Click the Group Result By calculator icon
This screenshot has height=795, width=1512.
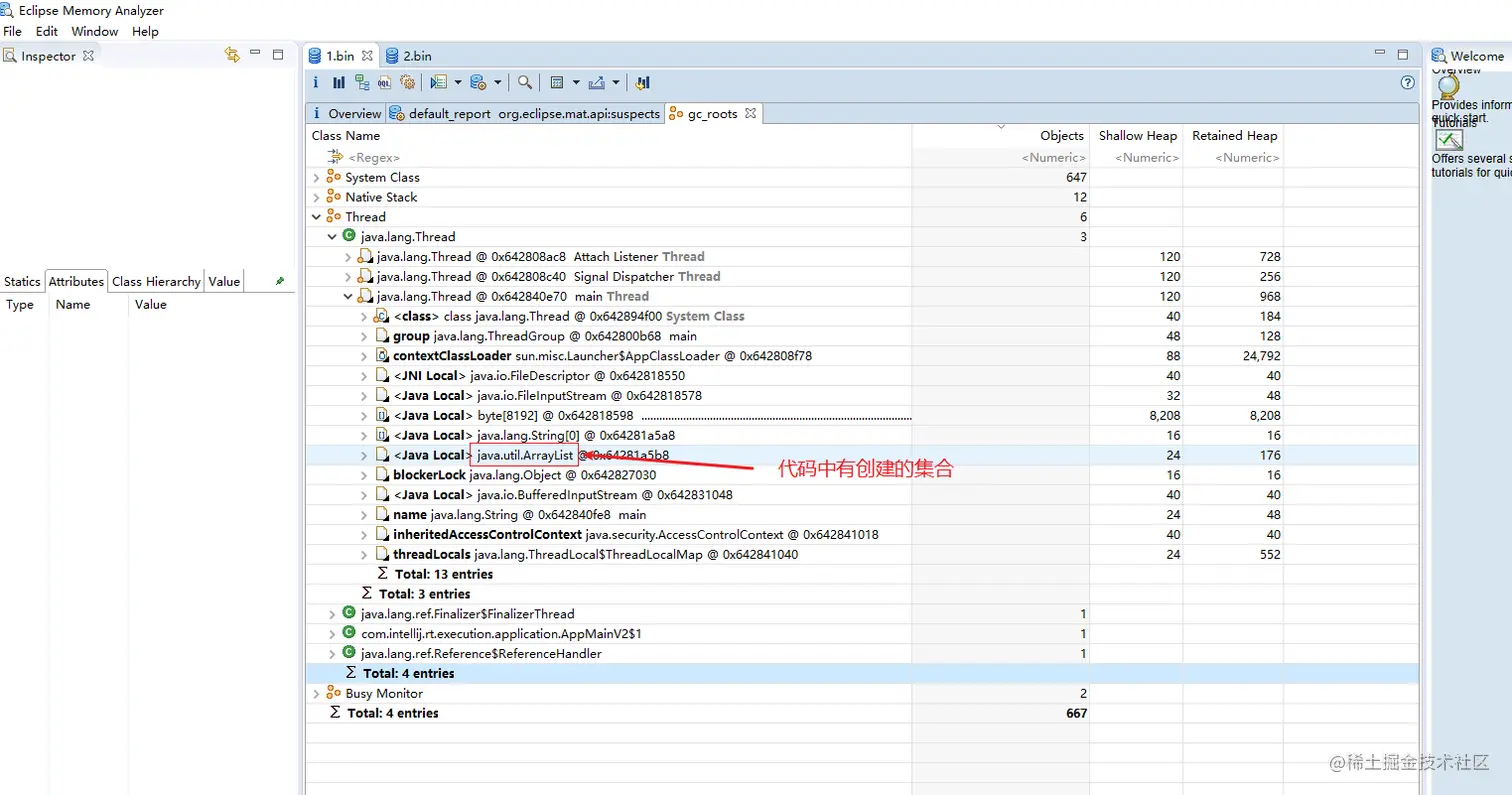(558, 83)
